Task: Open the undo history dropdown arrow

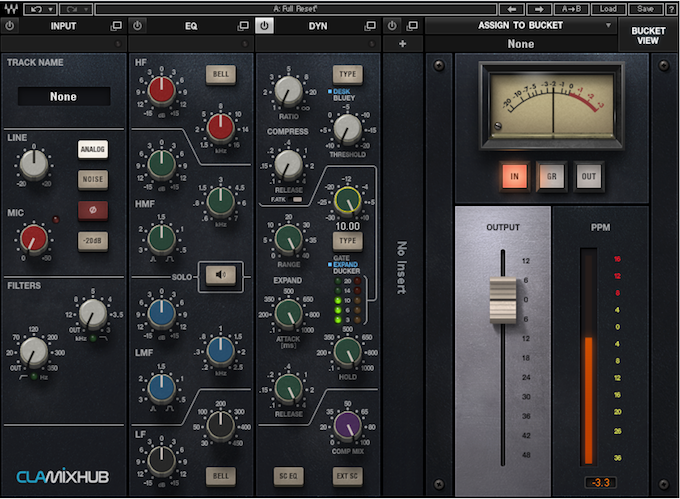Action: (x=51, y=9)
